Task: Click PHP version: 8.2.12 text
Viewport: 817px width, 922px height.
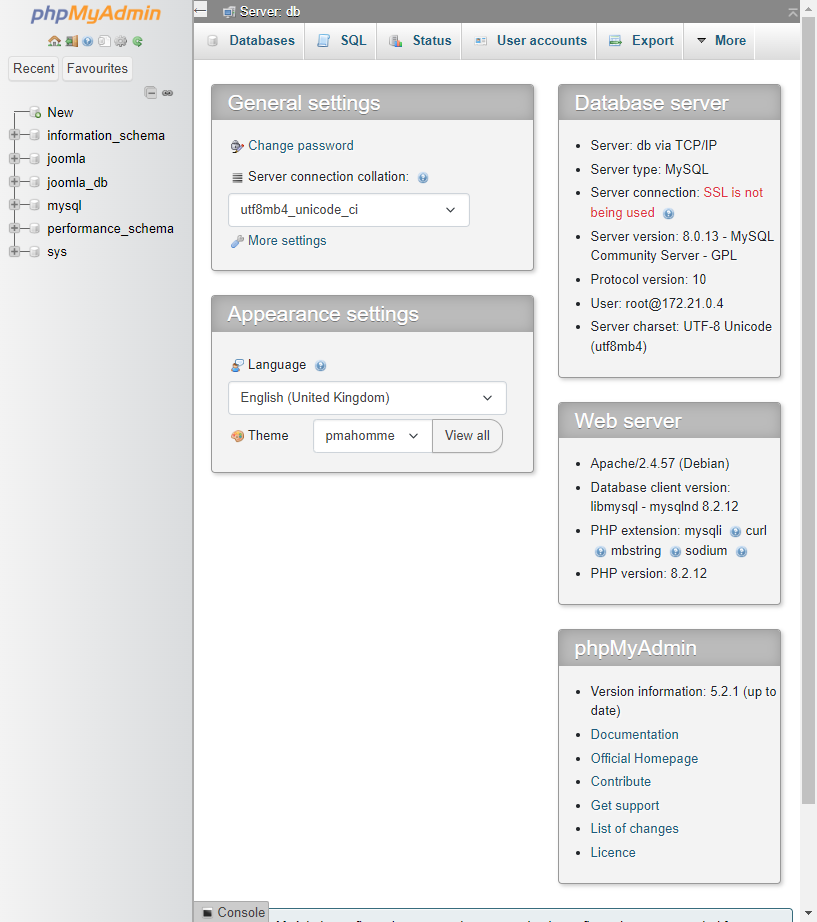Action: (649, 573)
